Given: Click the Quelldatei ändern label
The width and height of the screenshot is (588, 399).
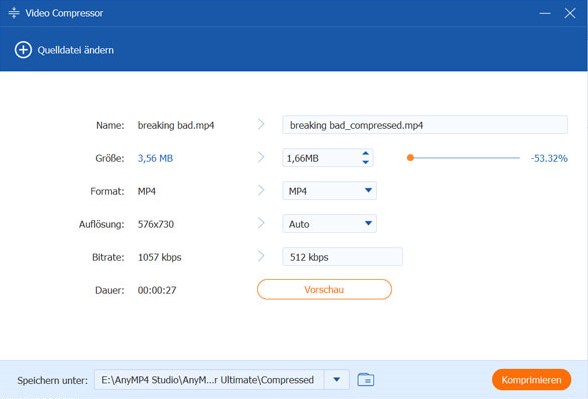Looking at the screenshot, I should point(75,50).
